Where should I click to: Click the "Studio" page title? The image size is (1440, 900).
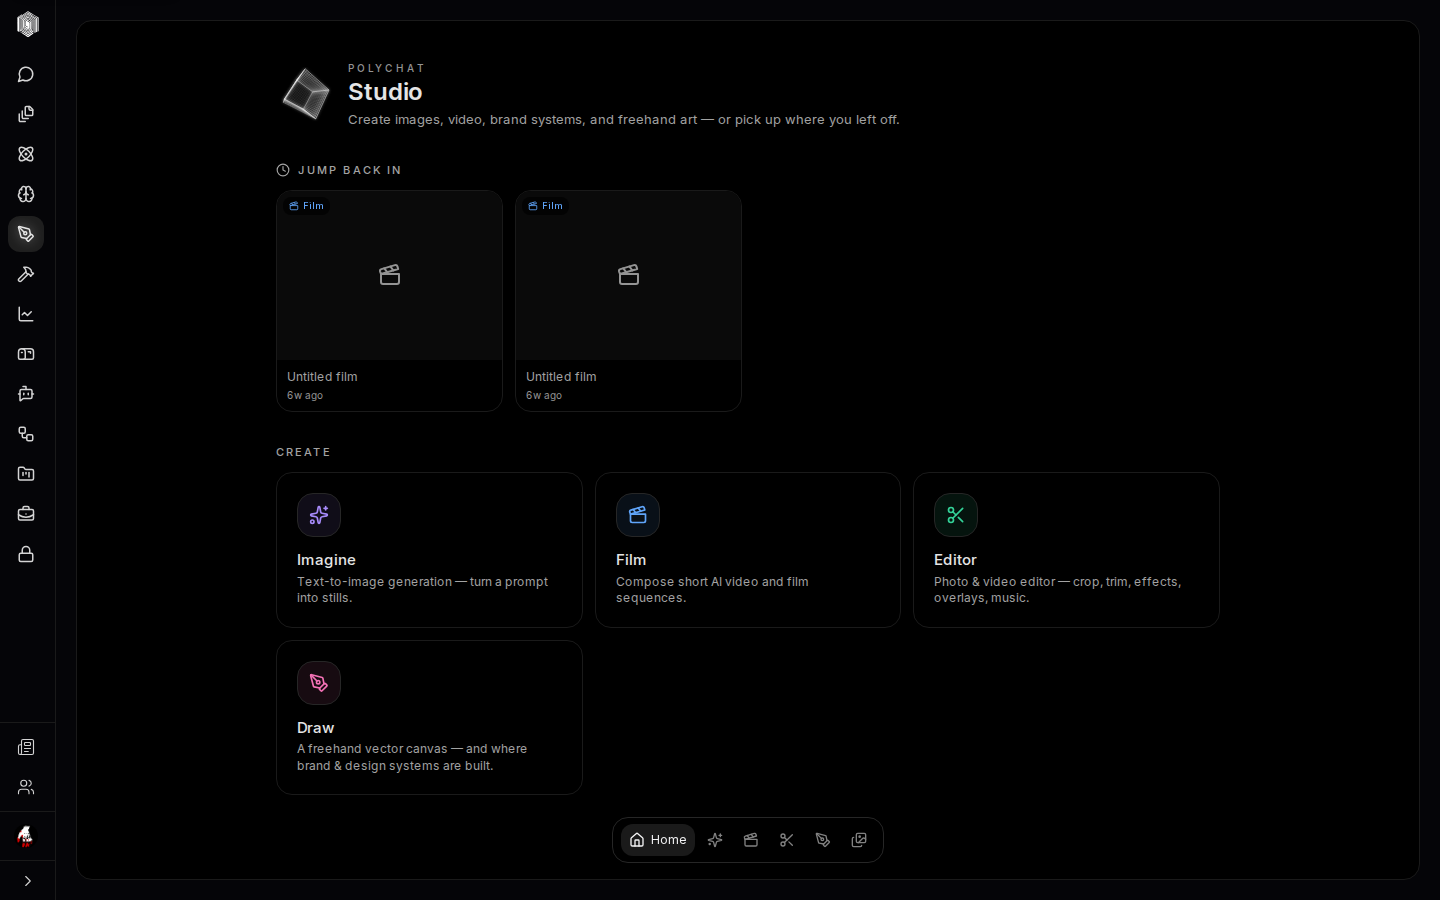tap(385, 92)
